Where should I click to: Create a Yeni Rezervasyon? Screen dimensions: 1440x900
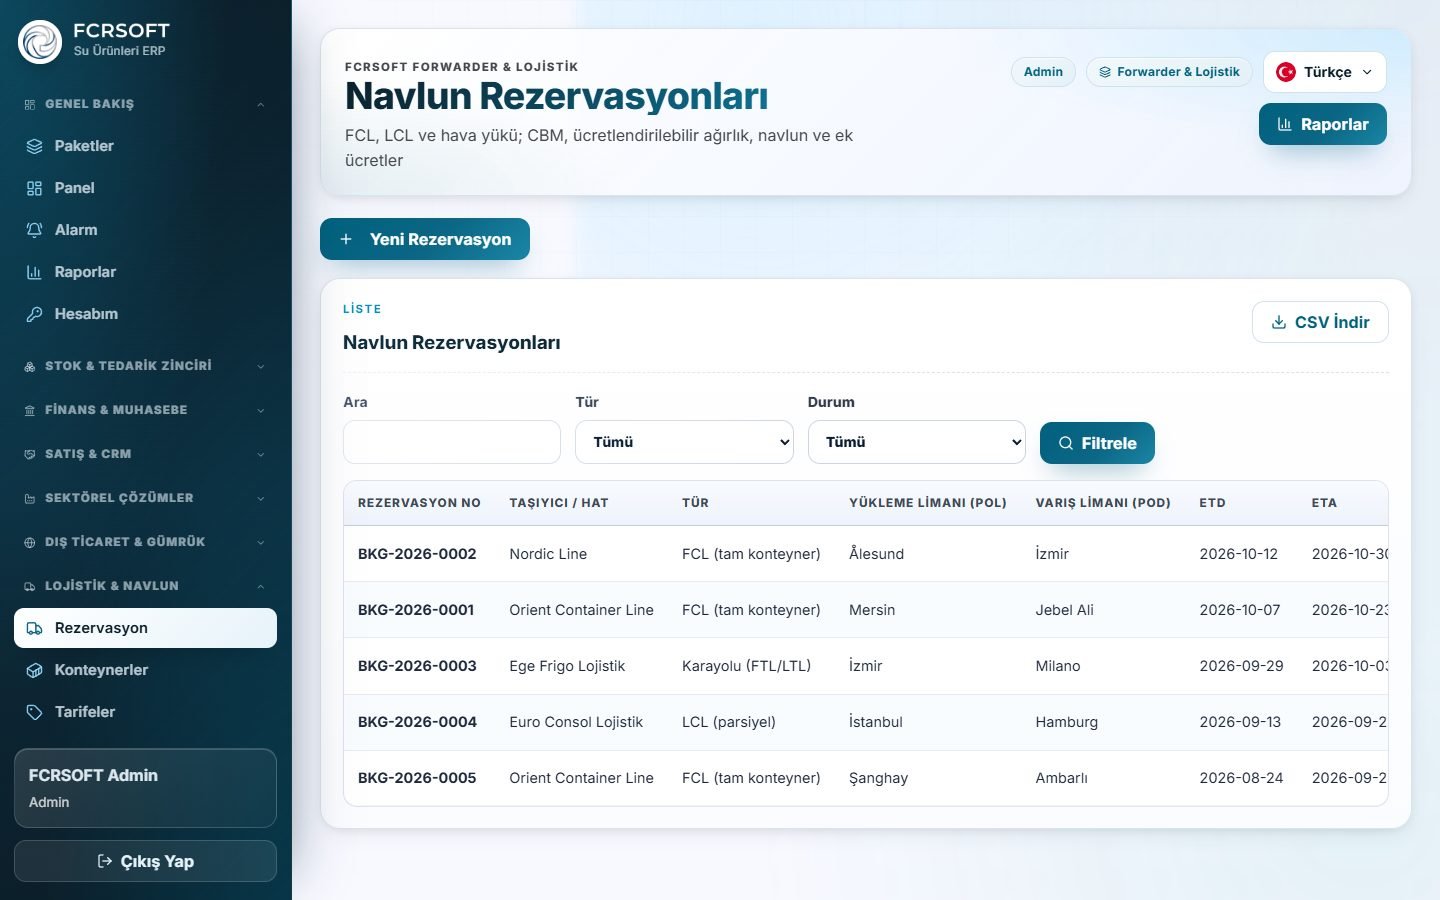pyautogui.click(x=425, y=239)
